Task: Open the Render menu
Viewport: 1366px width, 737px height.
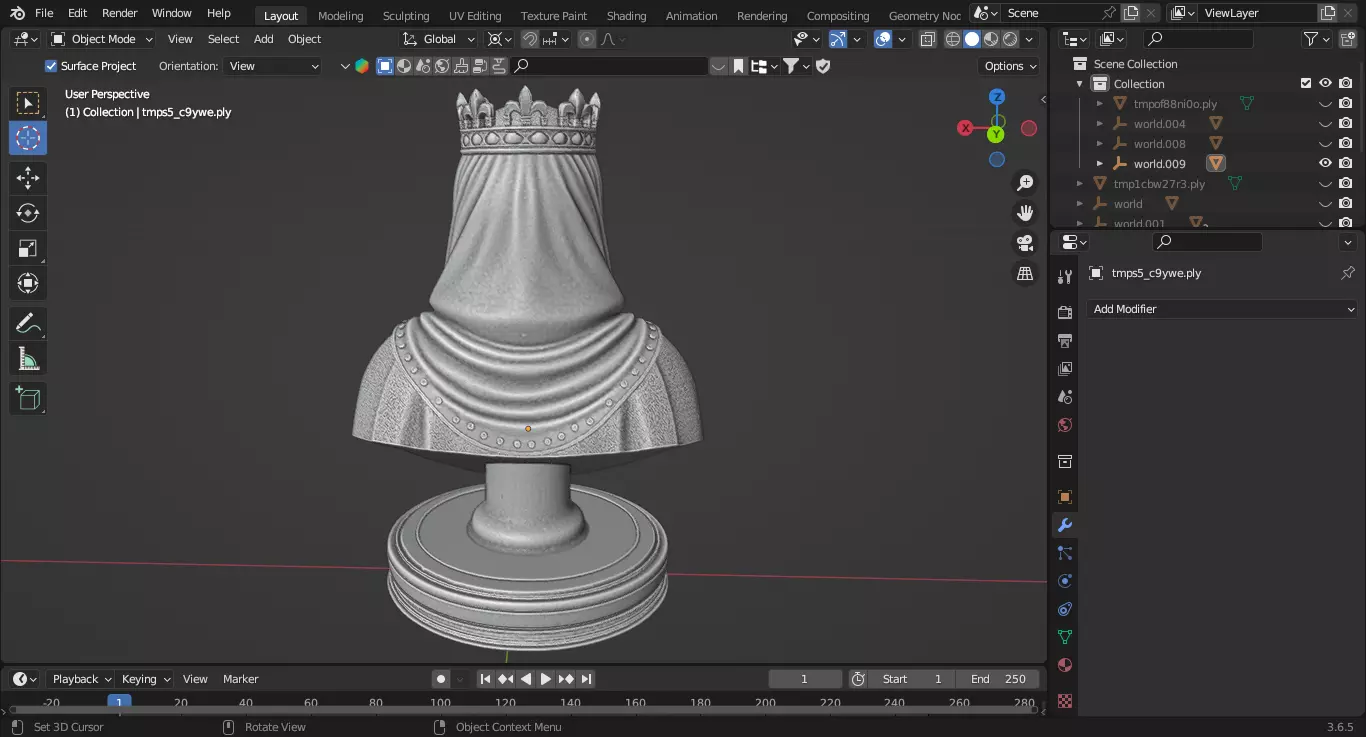Action: click(x=120, y=13)
